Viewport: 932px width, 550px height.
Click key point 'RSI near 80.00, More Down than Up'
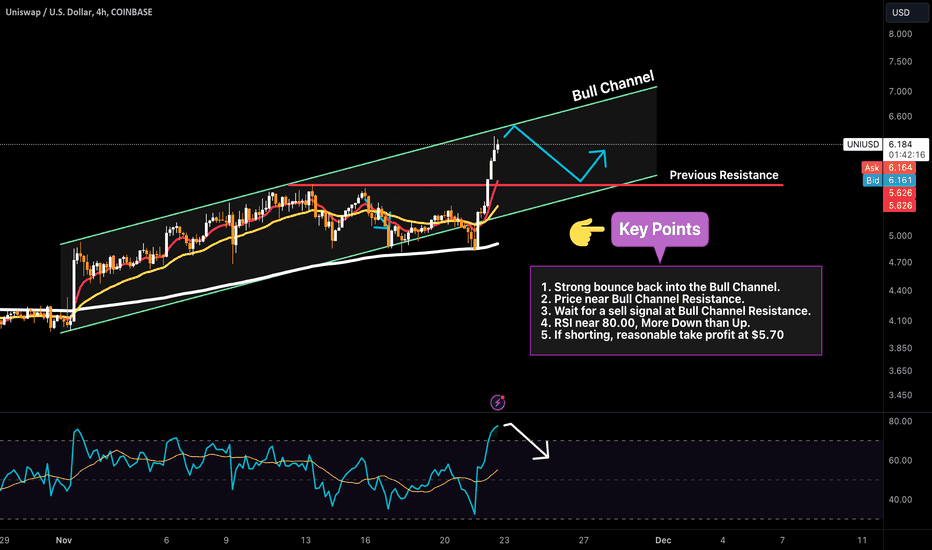645,323
